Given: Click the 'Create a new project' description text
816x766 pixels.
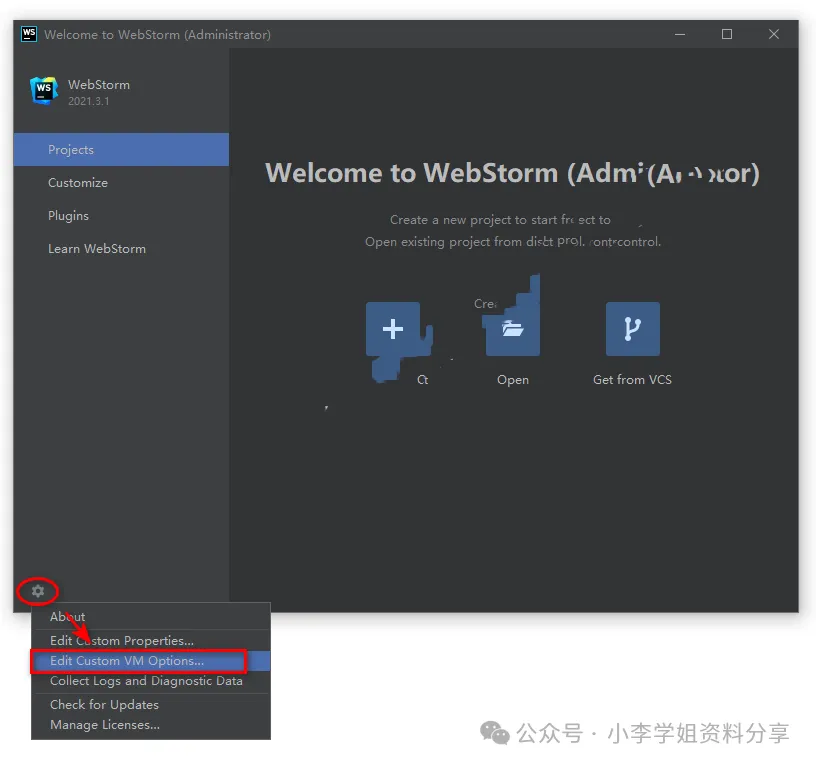Looking at the screenshot, I should (x=500, y=220).
